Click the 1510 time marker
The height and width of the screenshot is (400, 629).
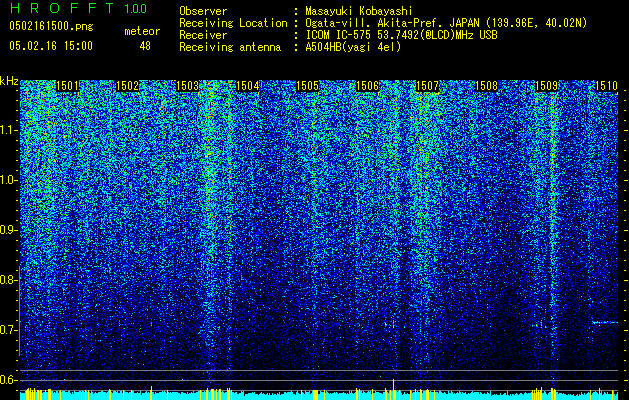coord(606,86)
